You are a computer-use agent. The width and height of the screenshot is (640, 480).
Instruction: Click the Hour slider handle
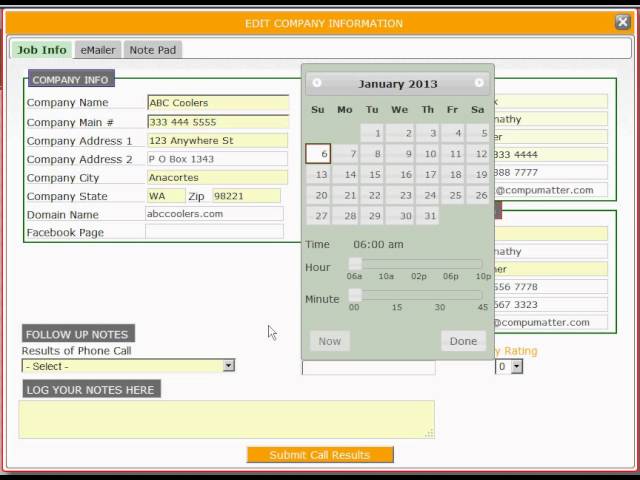[x=355, y=263]
